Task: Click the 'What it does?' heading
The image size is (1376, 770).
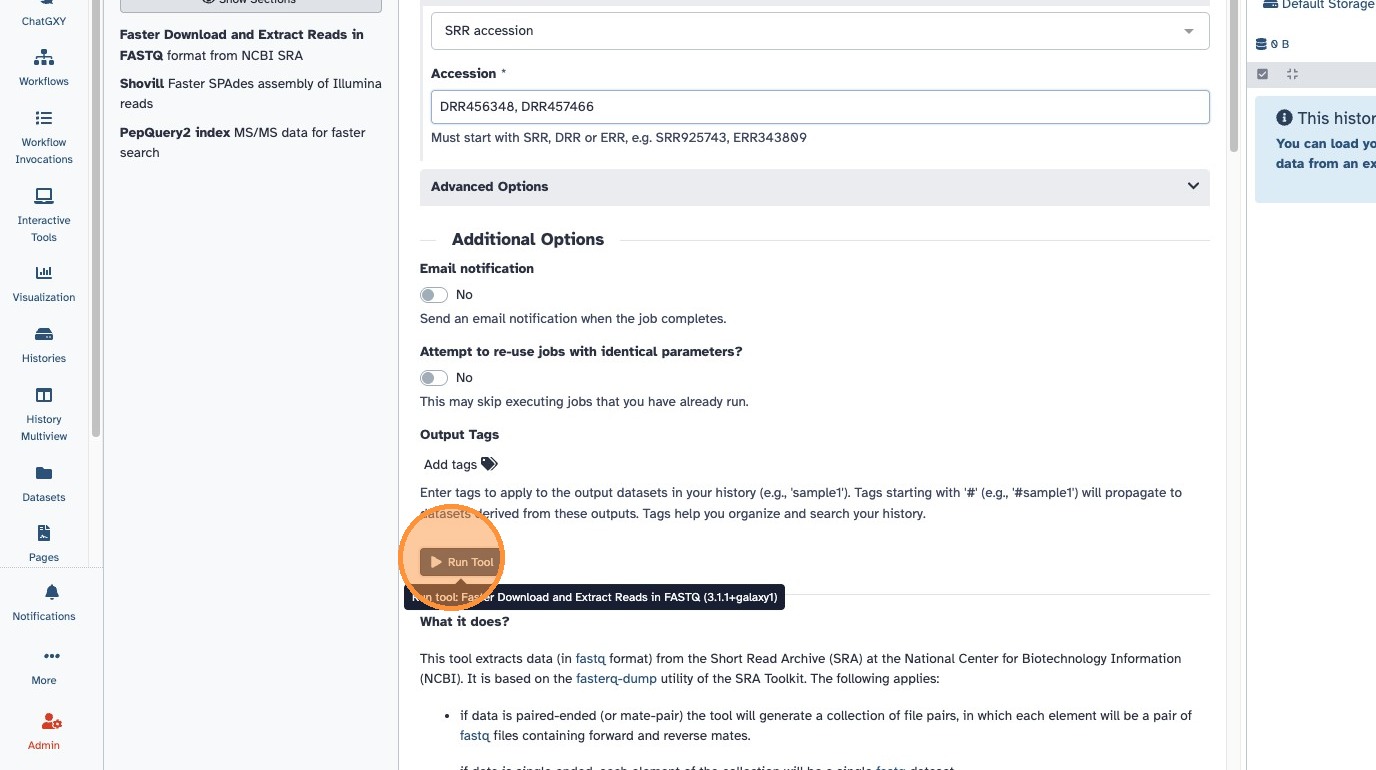Action: coord(464,622)
